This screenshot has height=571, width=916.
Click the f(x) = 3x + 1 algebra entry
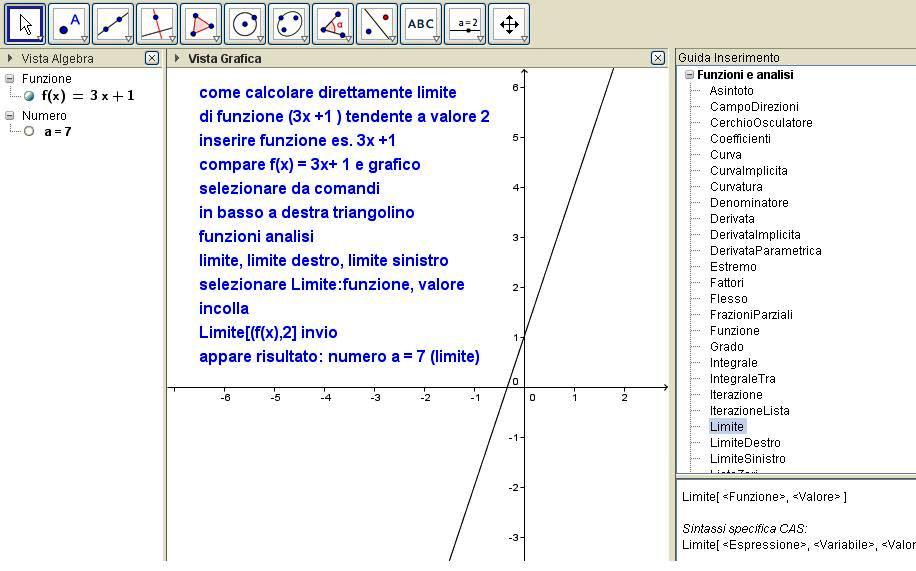88,96
